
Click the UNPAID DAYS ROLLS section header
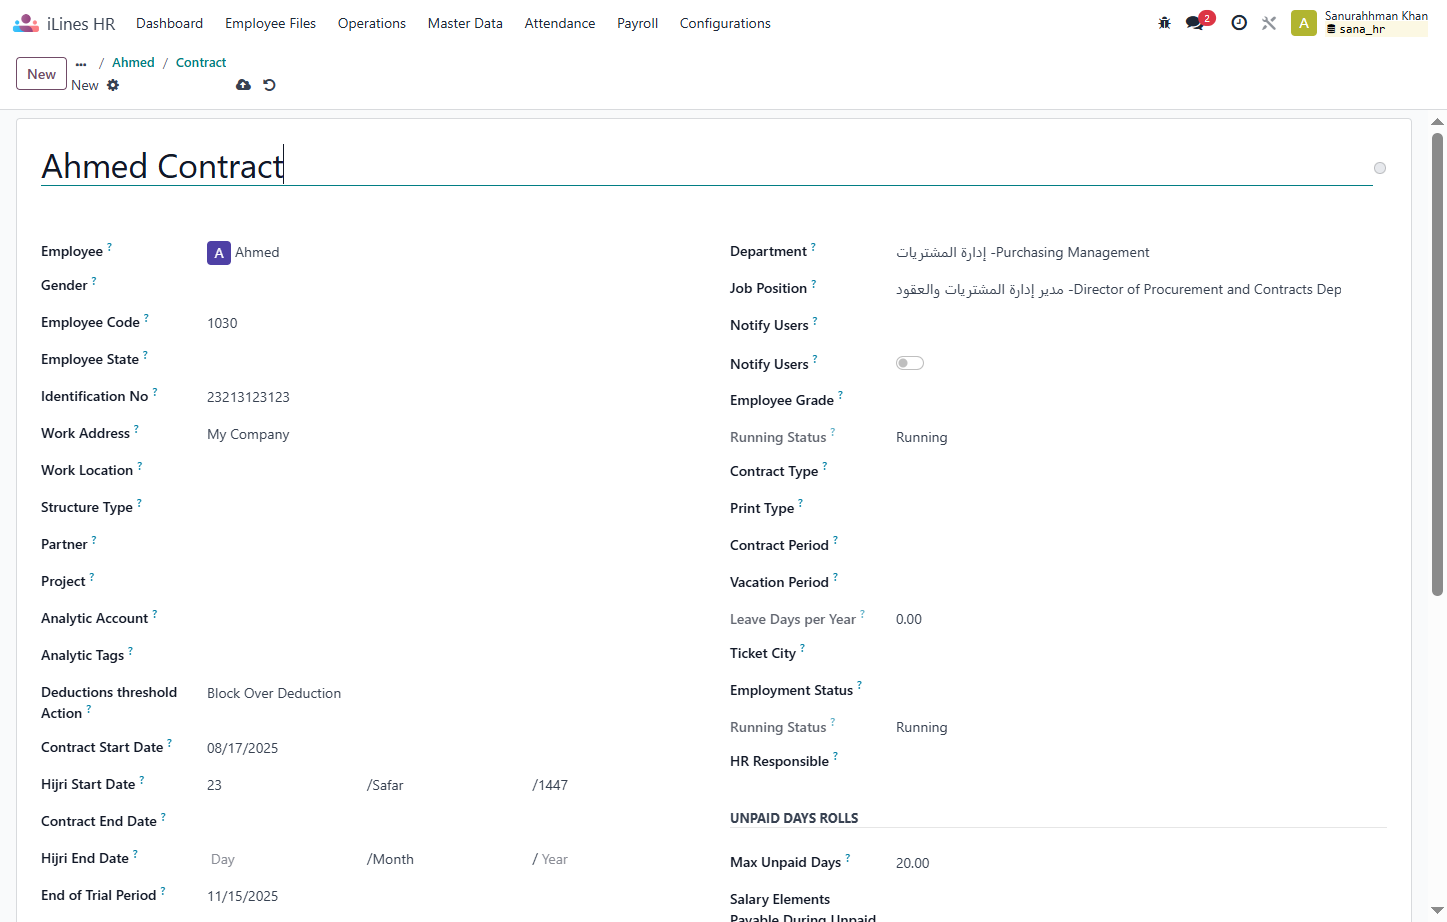point(794,818)
